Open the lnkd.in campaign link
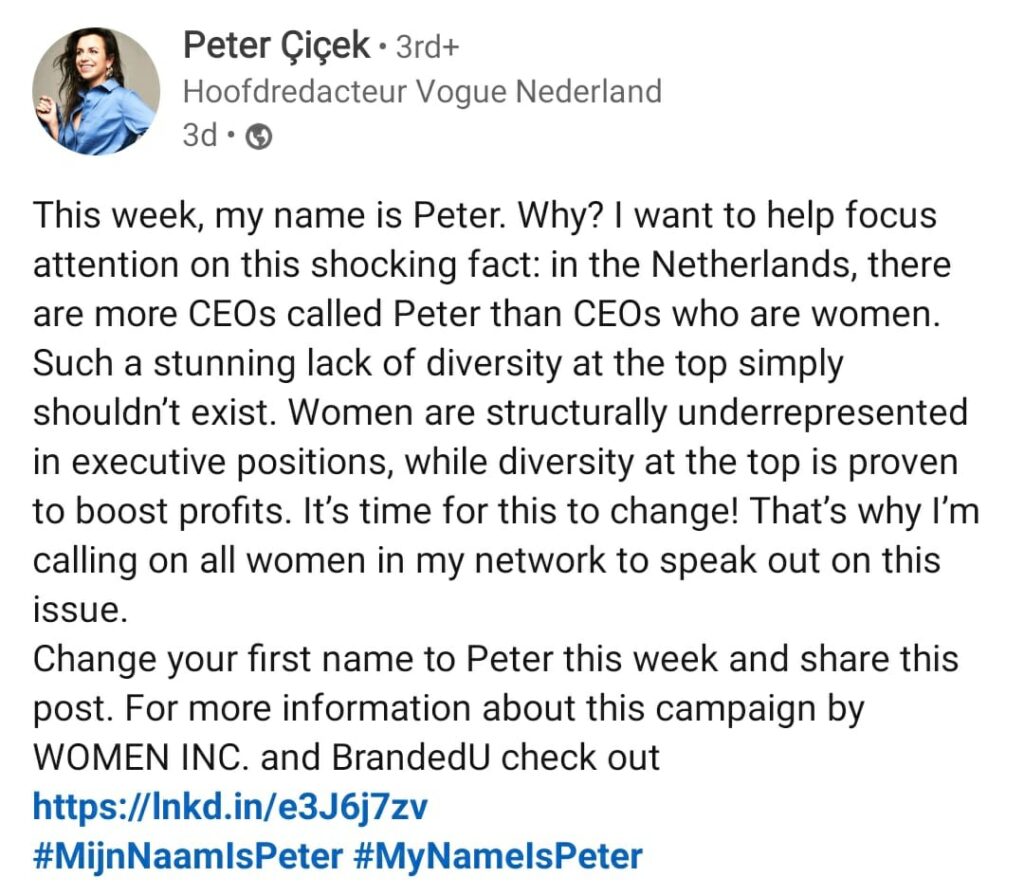This screenshot has width=1024, height=895. [231, 806]
